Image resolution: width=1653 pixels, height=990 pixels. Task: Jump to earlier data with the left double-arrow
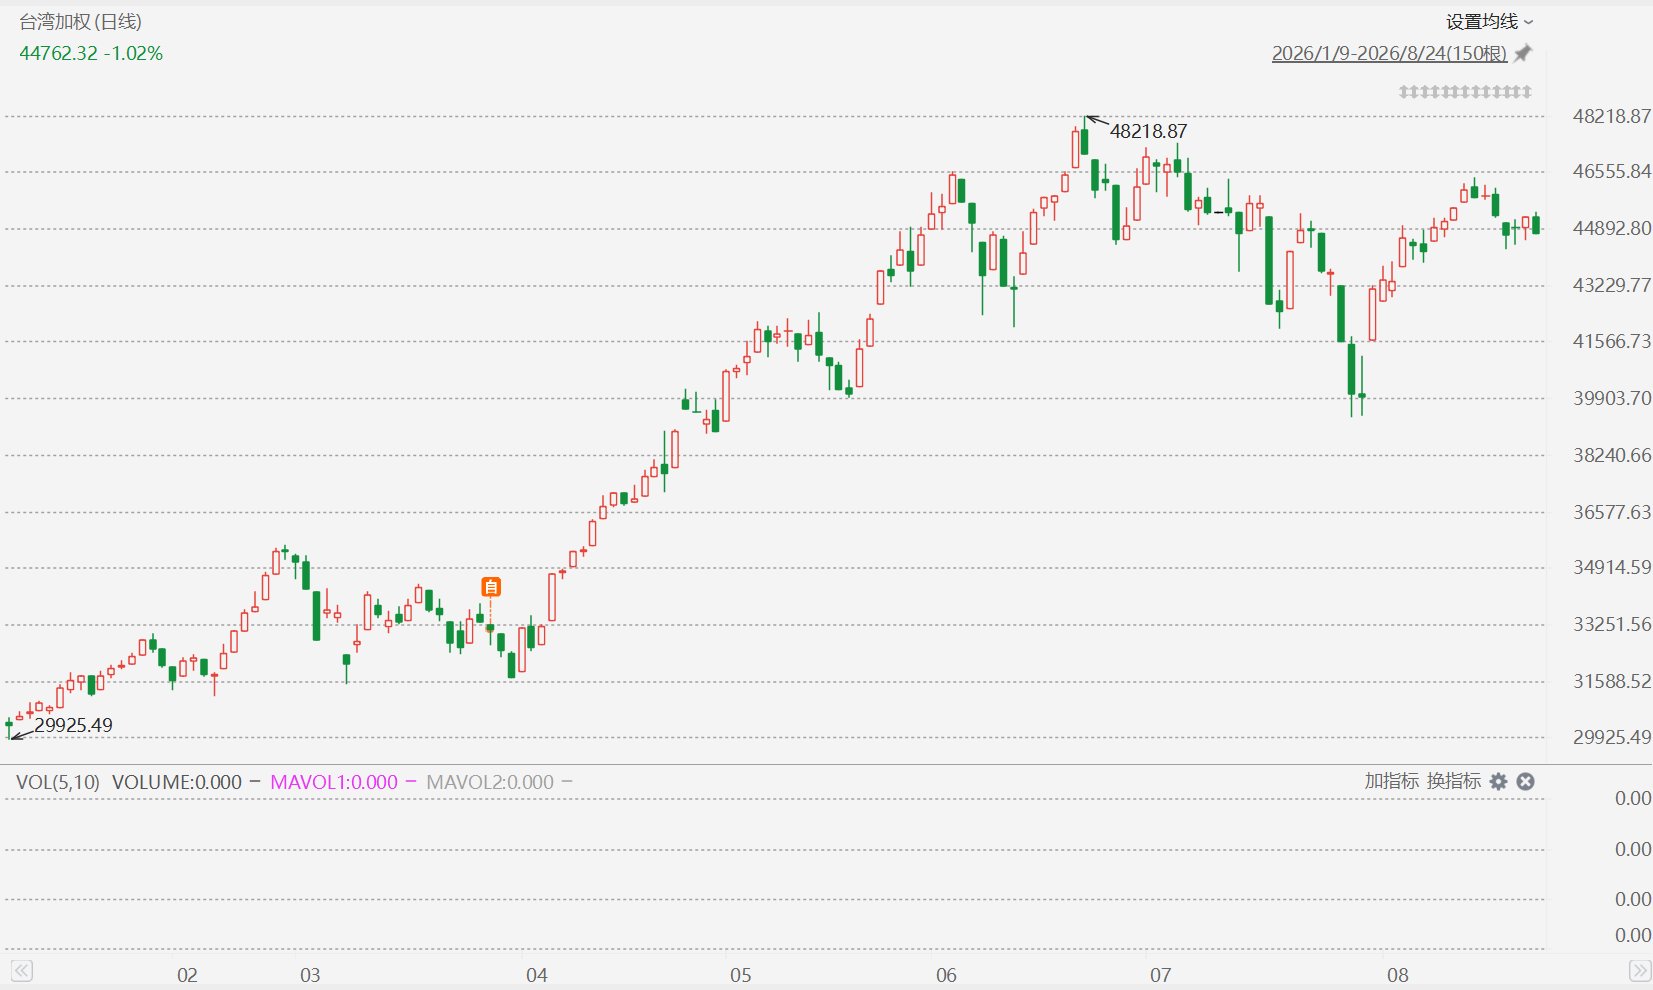[22, 970]
